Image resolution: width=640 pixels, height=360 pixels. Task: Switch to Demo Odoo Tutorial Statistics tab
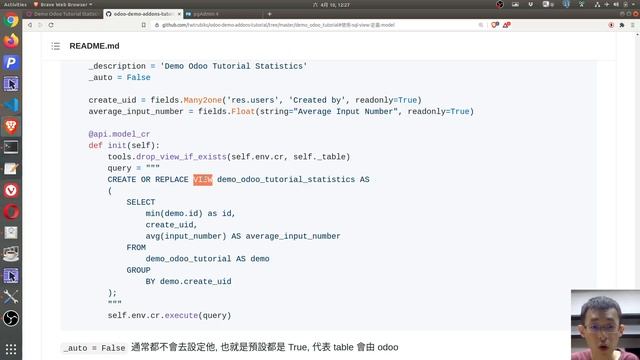[x=62, y=14]
